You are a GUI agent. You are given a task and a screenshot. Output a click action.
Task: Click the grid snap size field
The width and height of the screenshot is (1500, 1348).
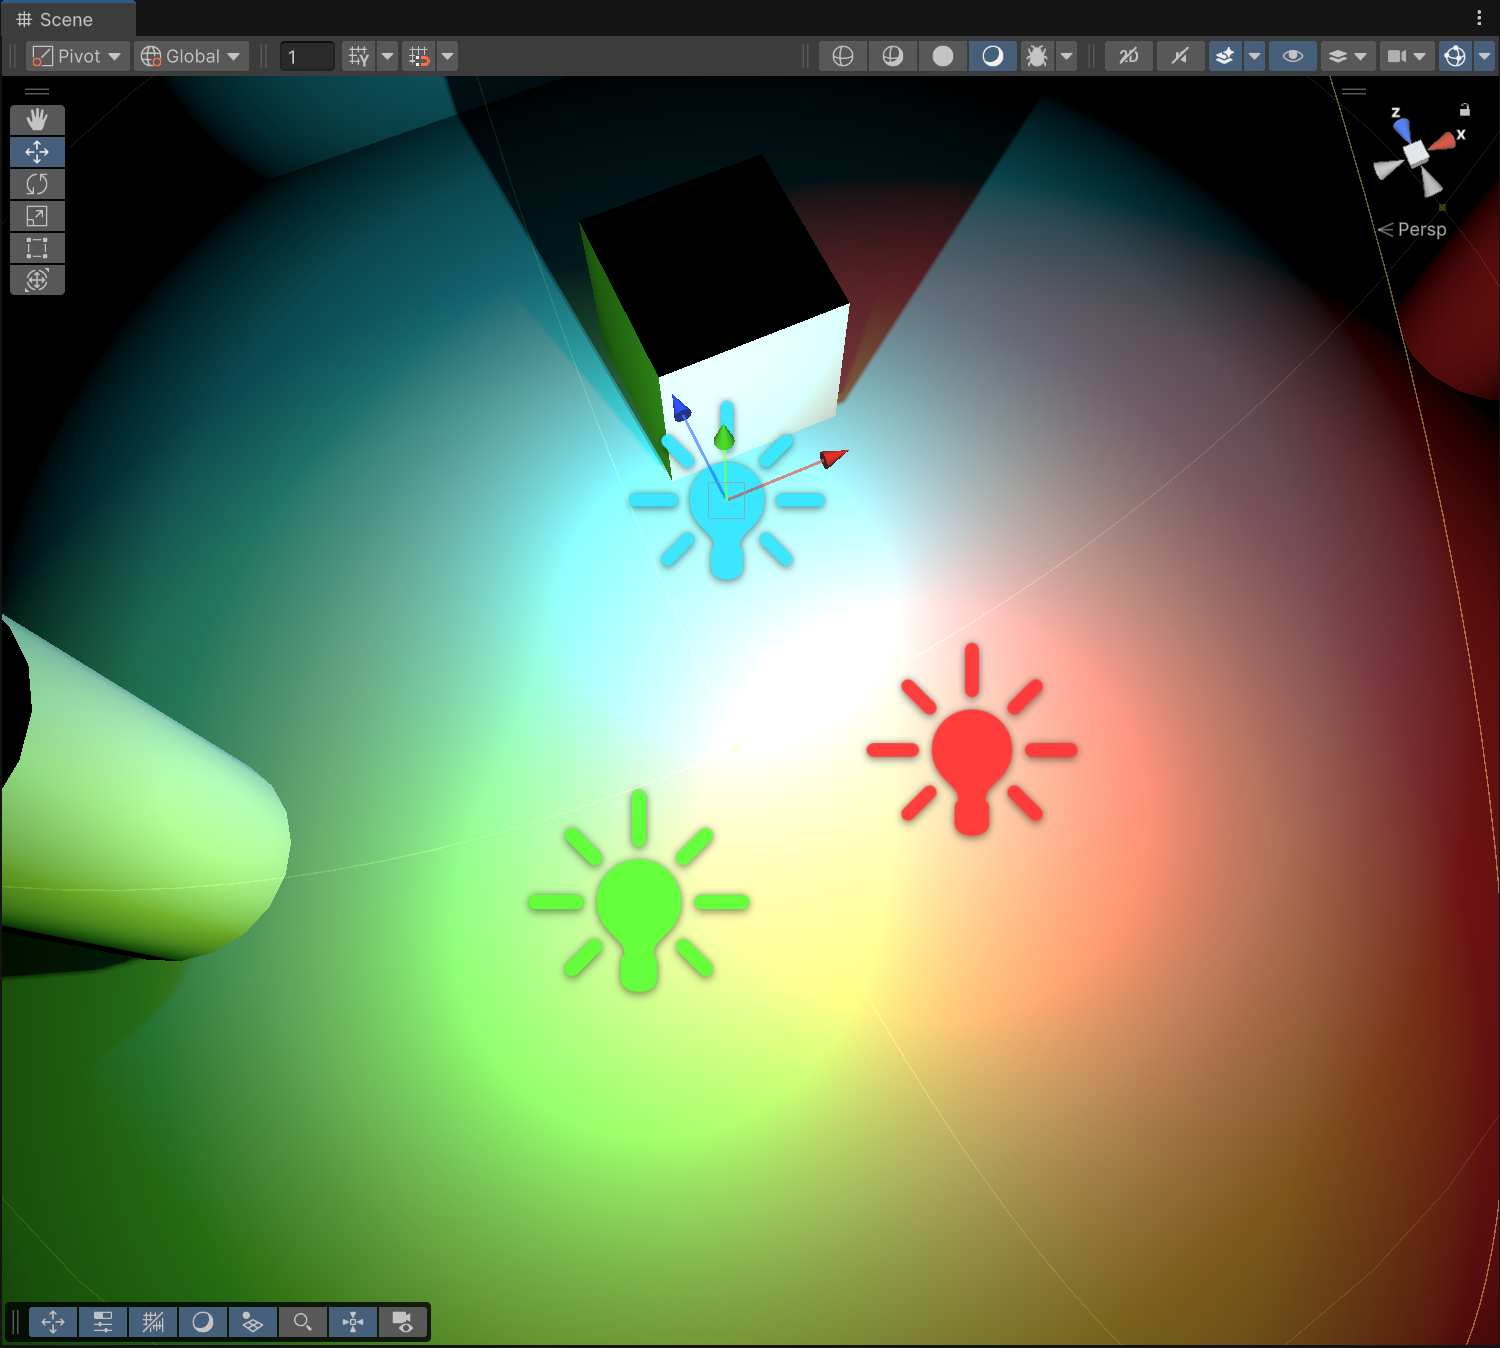307,57
